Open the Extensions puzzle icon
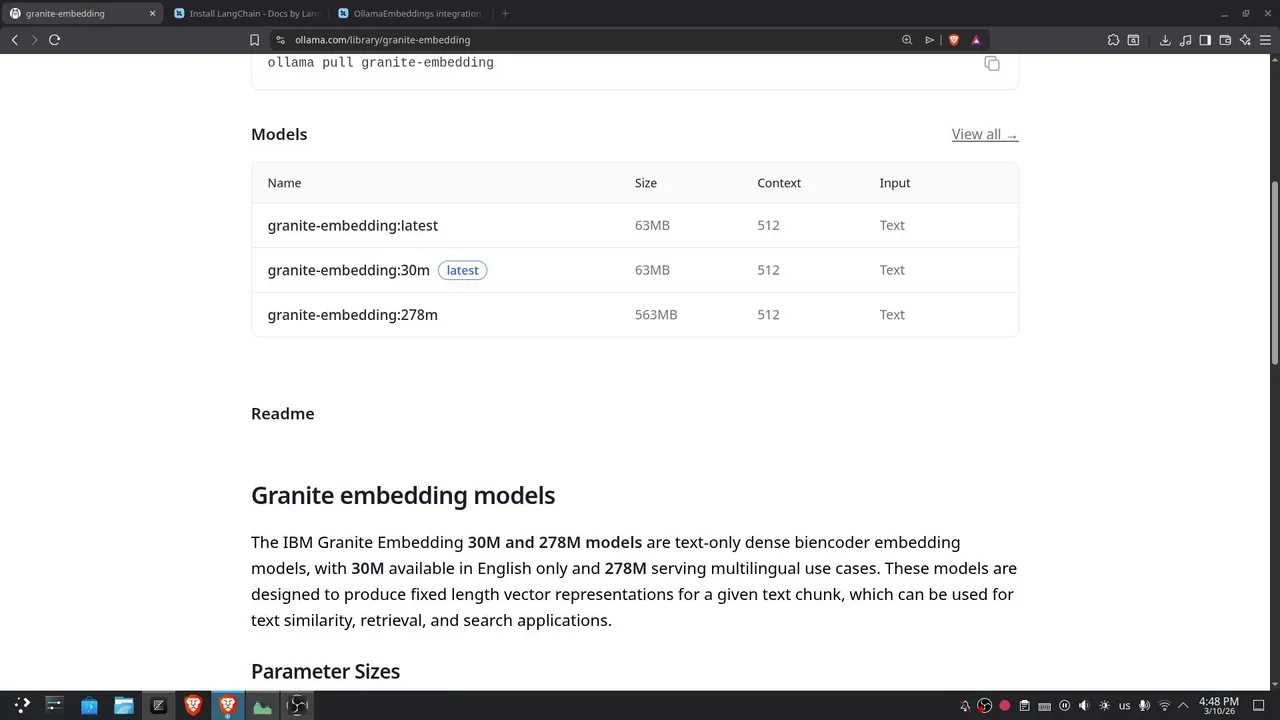 point(1113,40)
